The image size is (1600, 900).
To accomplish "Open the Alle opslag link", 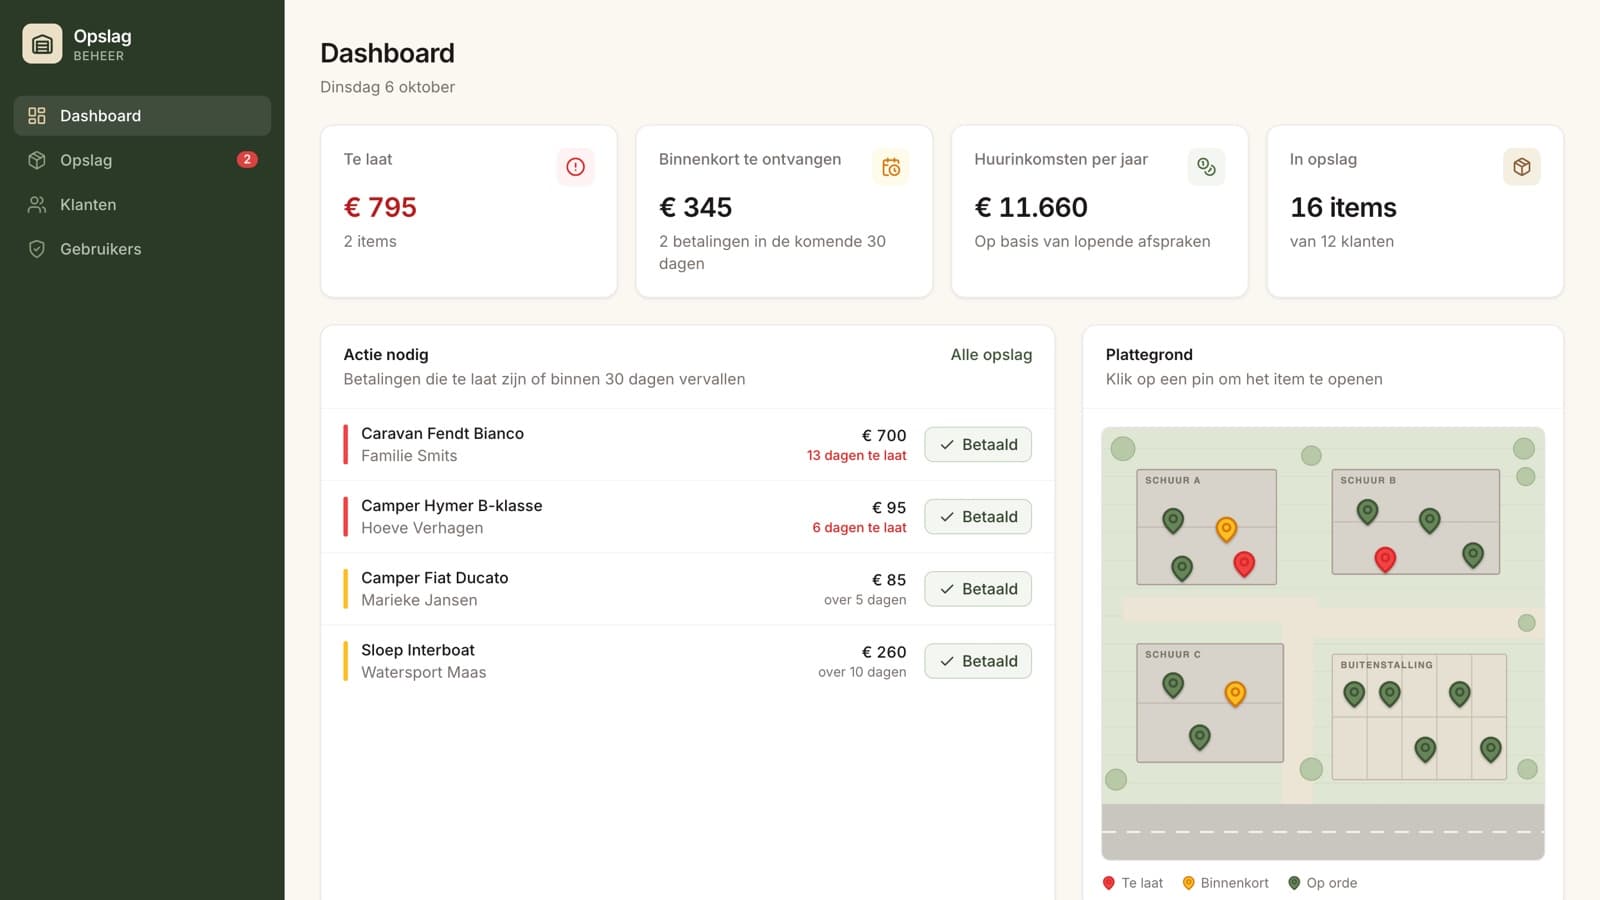I will pos(991,355).
